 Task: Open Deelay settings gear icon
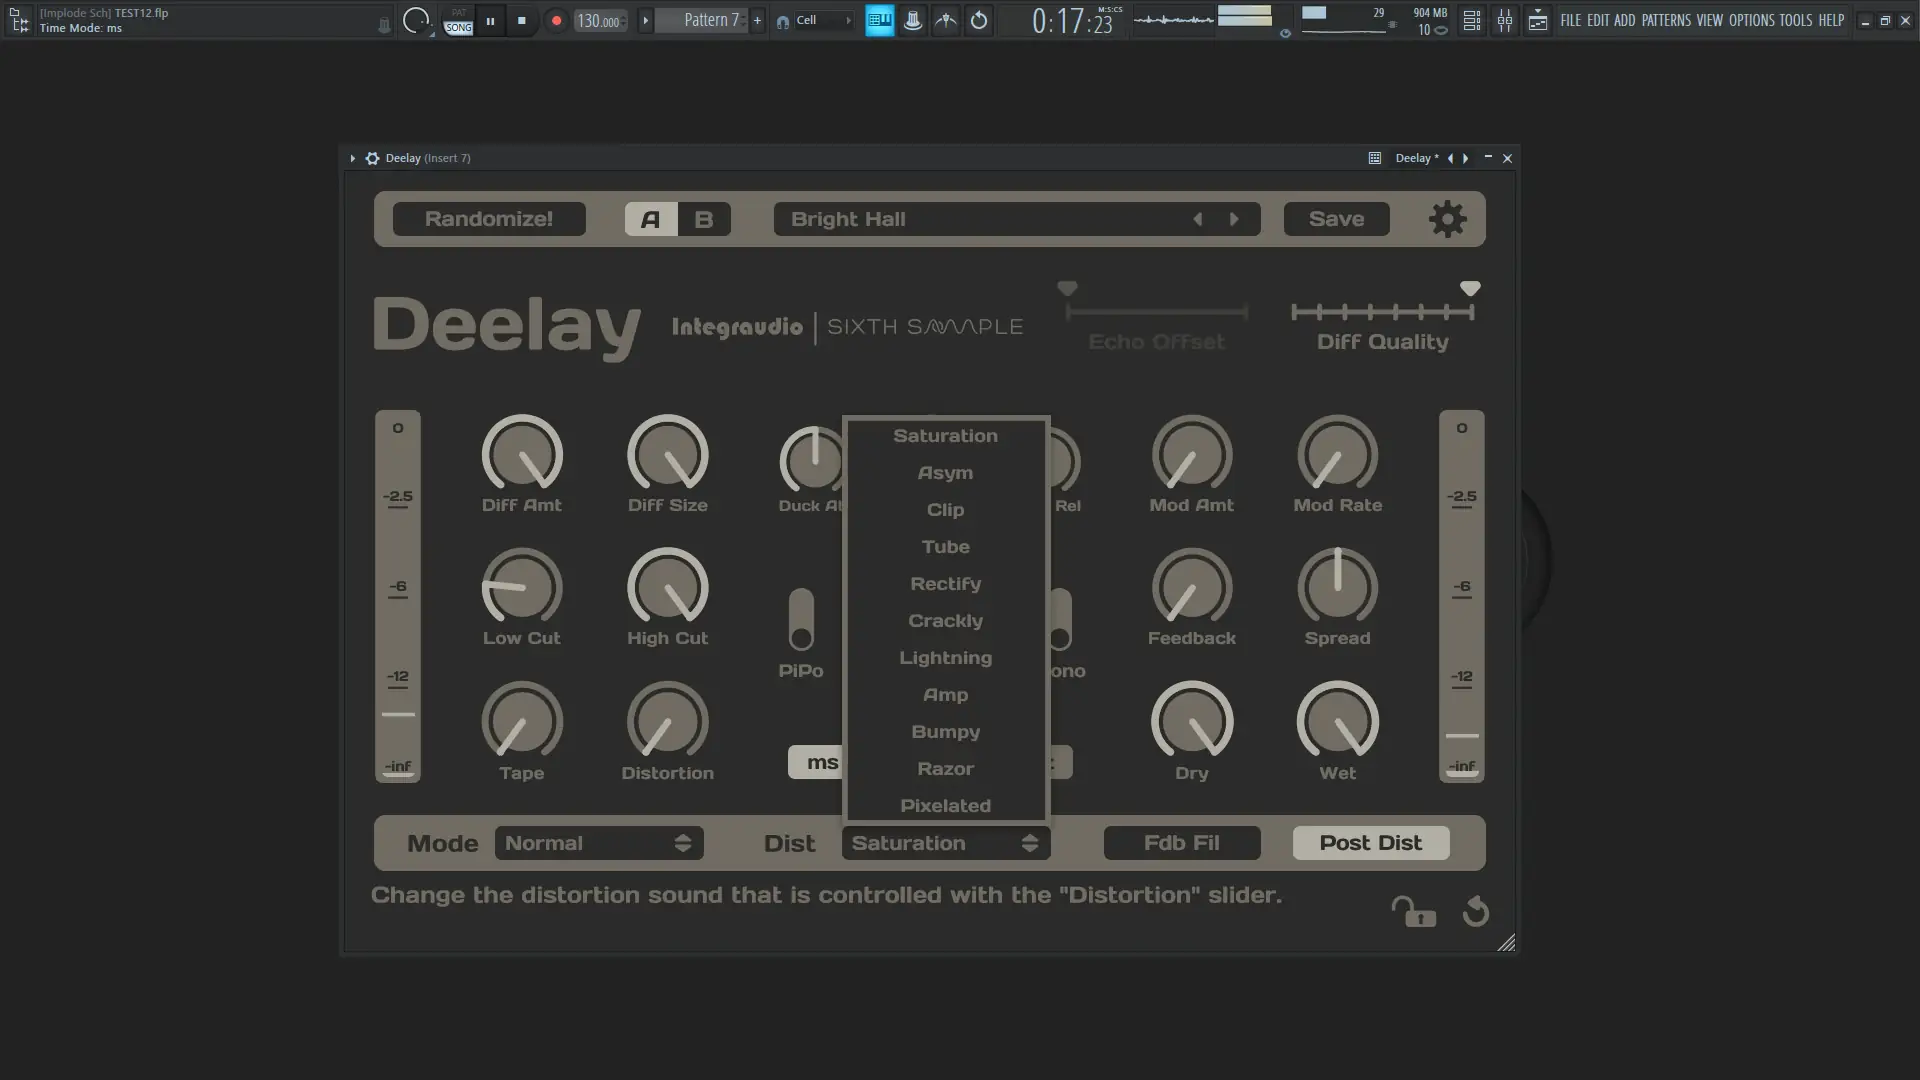(1447, 219)
